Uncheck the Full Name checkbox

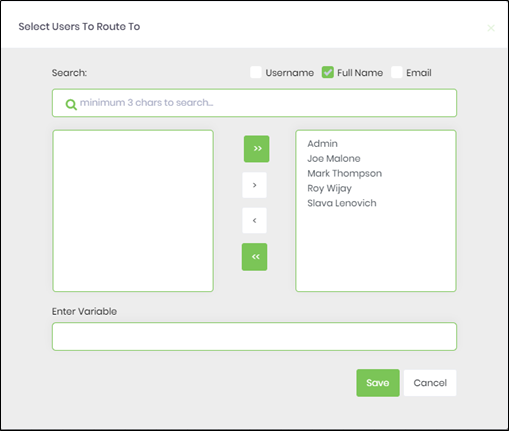tap(328, 72)
